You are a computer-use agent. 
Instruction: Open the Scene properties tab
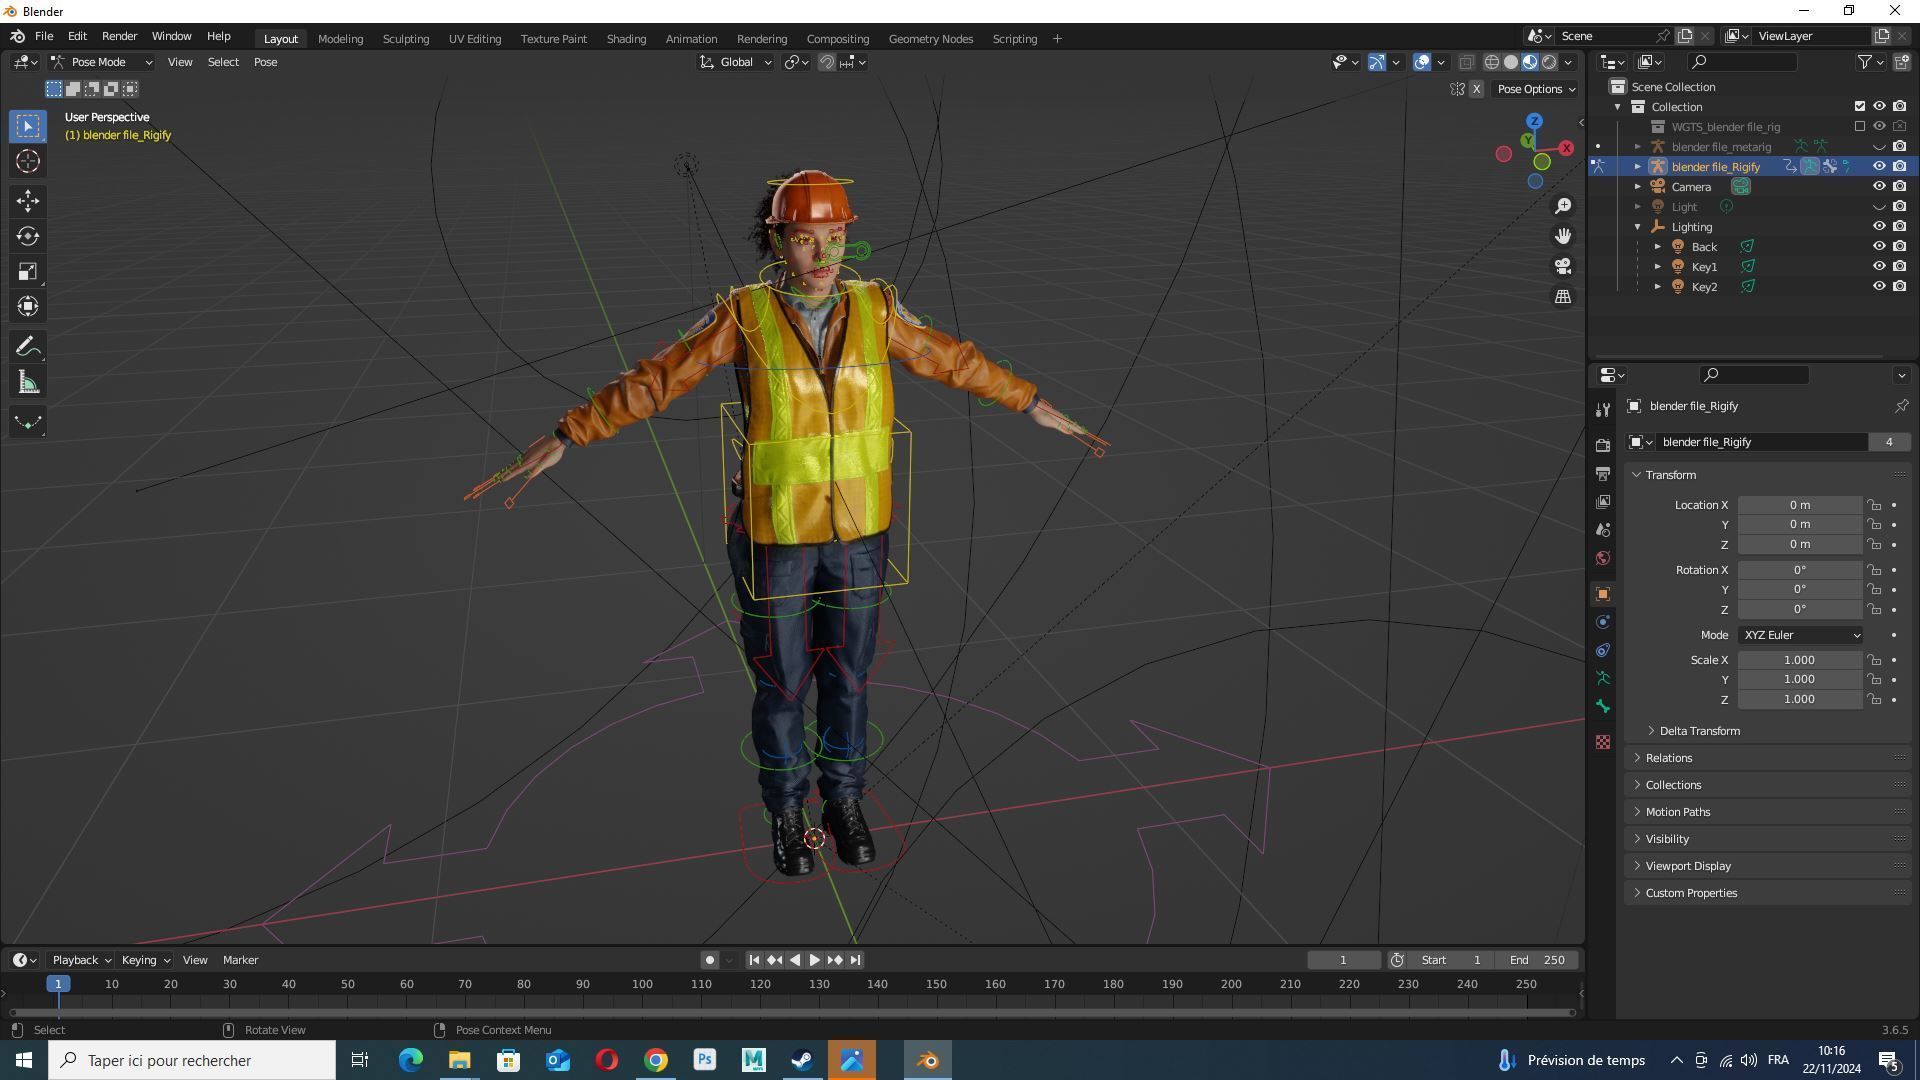pos(1603,529)
